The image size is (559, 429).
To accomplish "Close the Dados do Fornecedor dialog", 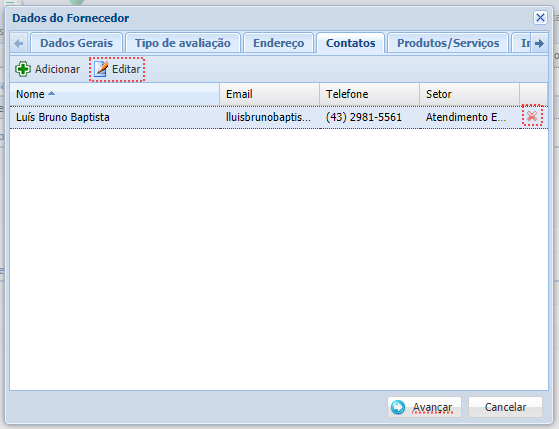I will (540, 17).
